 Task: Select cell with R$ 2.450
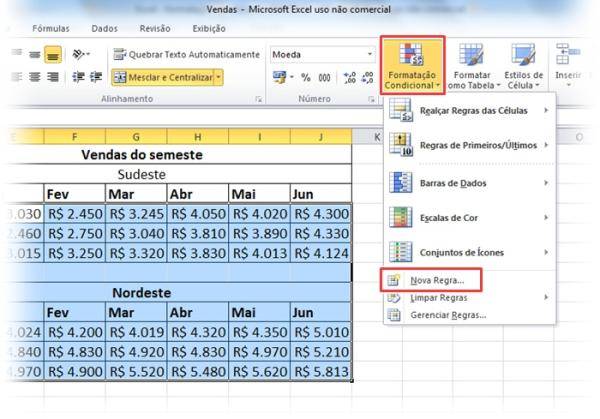[x=75, y=214]
